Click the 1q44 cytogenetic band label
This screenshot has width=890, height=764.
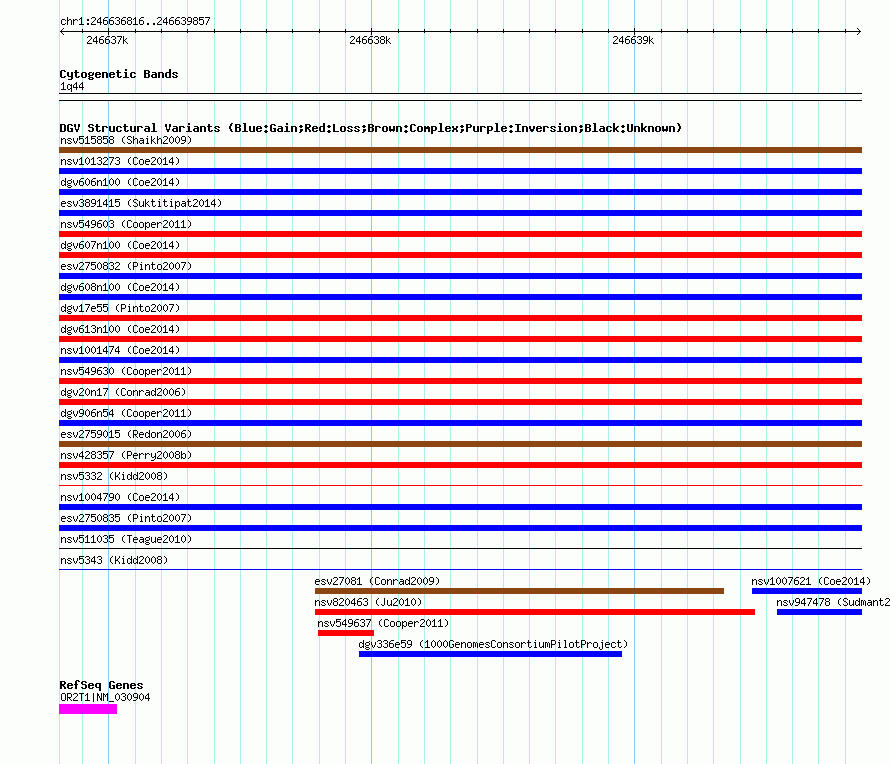[x=72, y=86]
